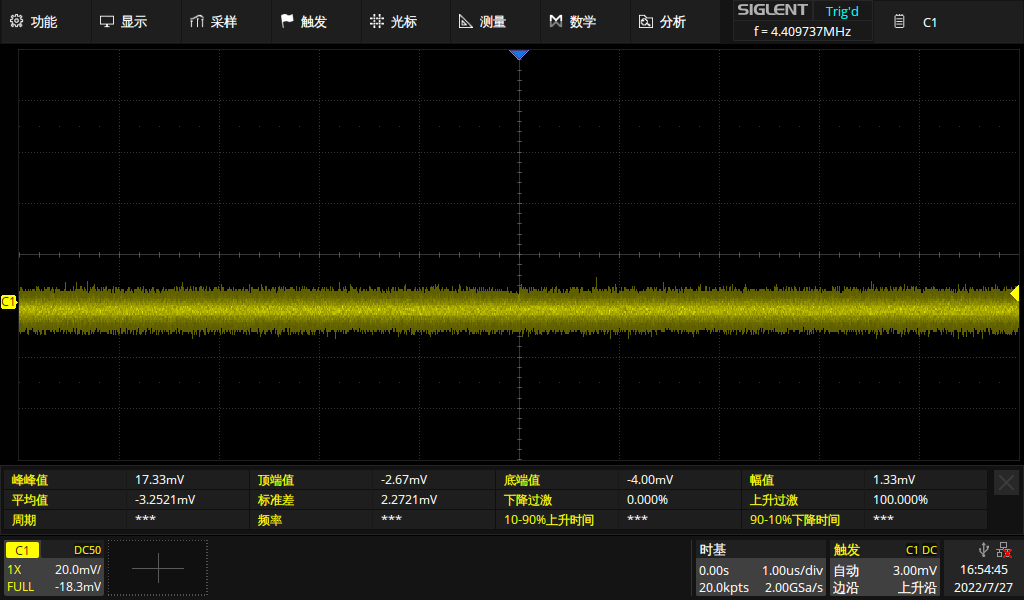This screenshot has width=1024, height=600.
Task: Open the 触发 trigger settings box
Action: [x=885, y=568]
